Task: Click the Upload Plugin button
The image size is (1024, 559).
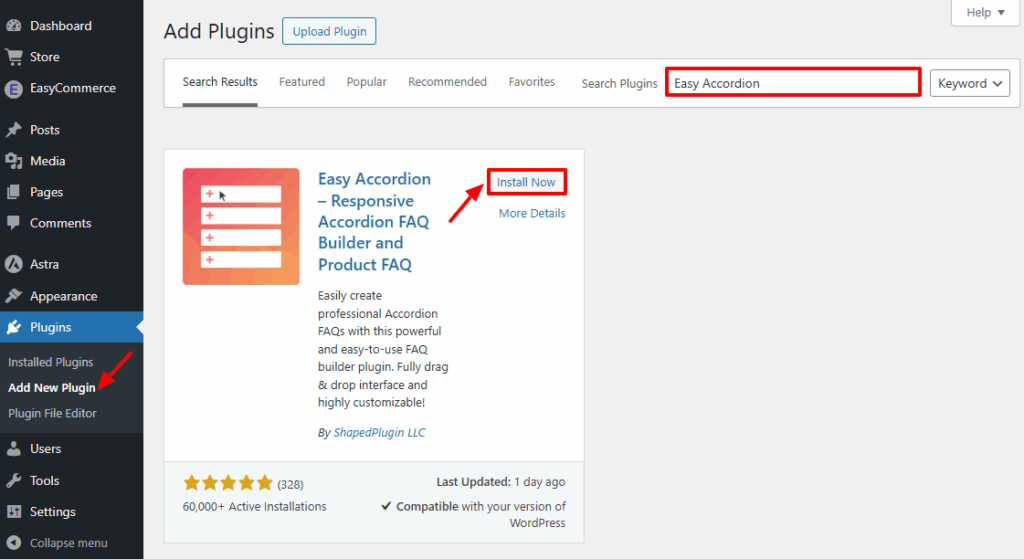Action: (329, 31)
